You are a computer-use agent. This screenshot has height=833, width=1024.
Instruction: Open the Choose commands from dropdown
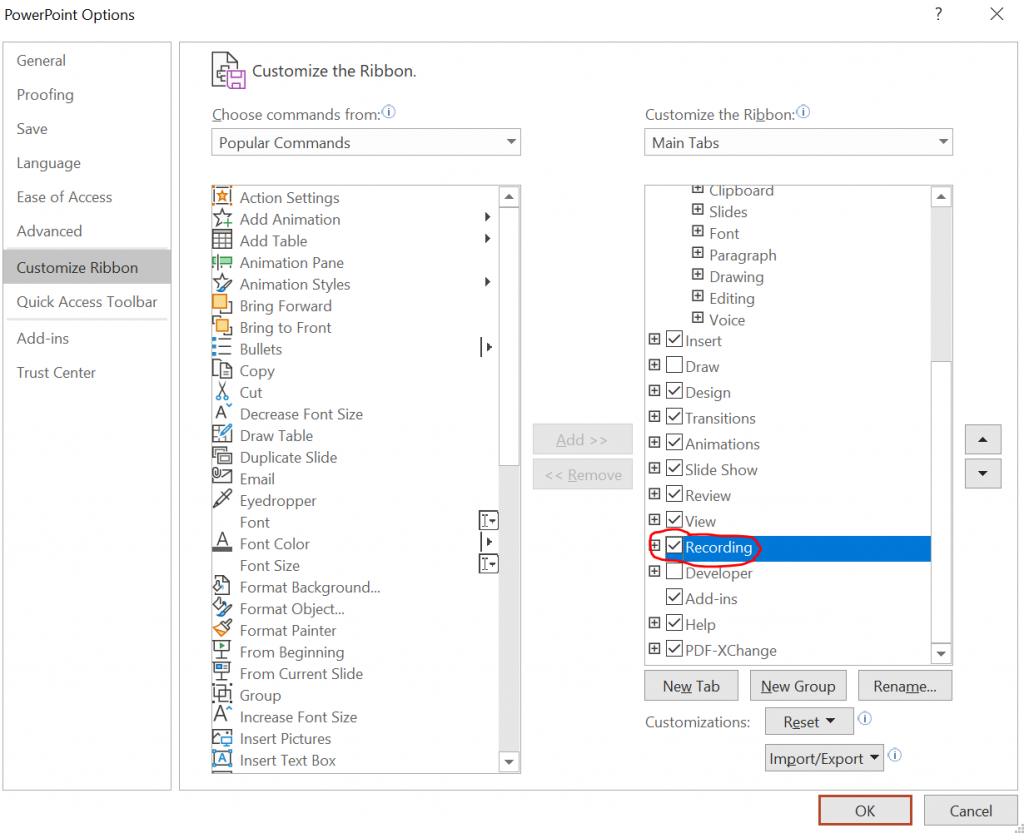coord(366,143)
